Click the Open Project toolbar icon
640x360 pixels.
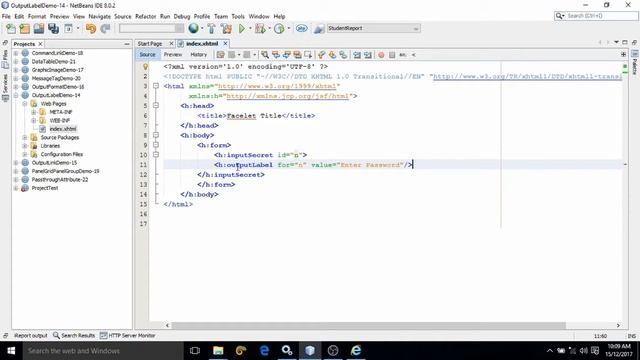[x=39, y=29]
